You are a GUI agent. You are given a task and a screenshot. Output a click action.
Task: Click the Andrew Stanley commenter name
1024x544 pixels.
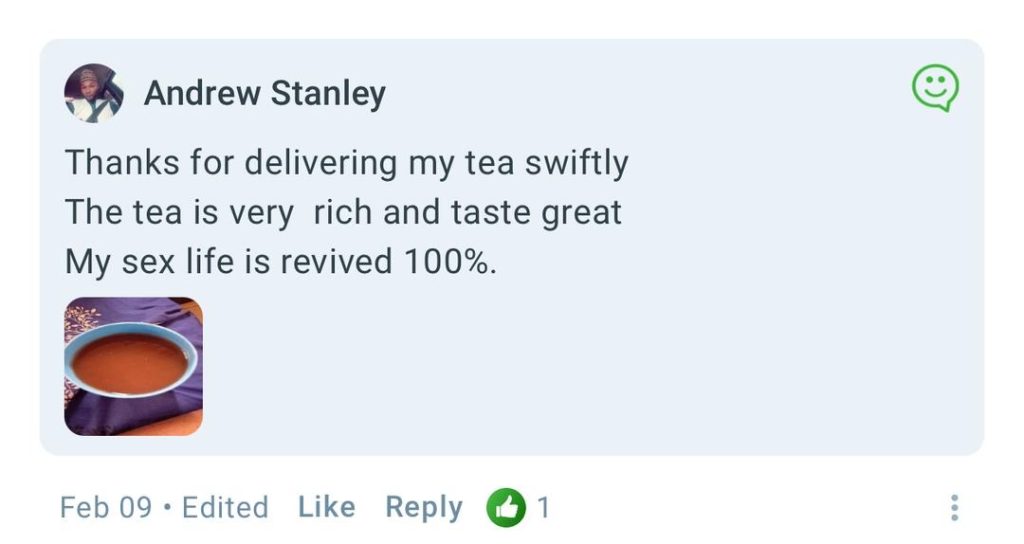(264, 93)
